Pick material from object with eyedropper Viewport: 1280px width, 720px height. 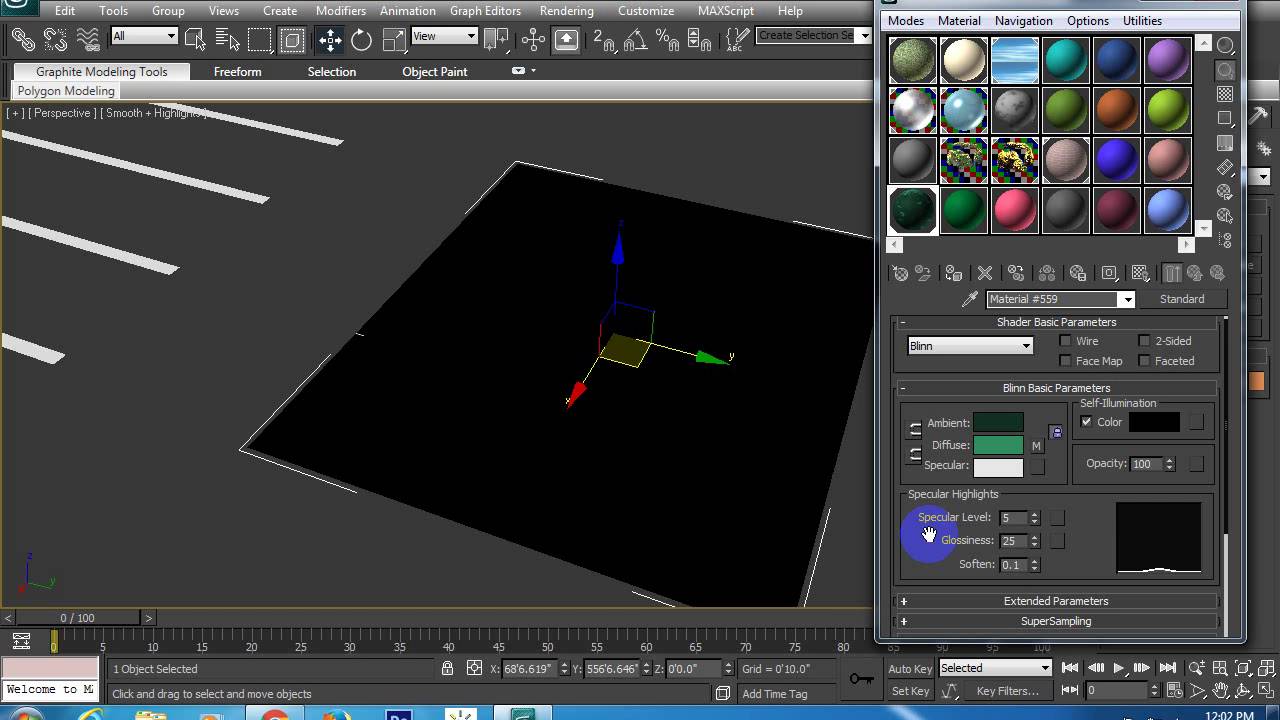tap(969, 299)
